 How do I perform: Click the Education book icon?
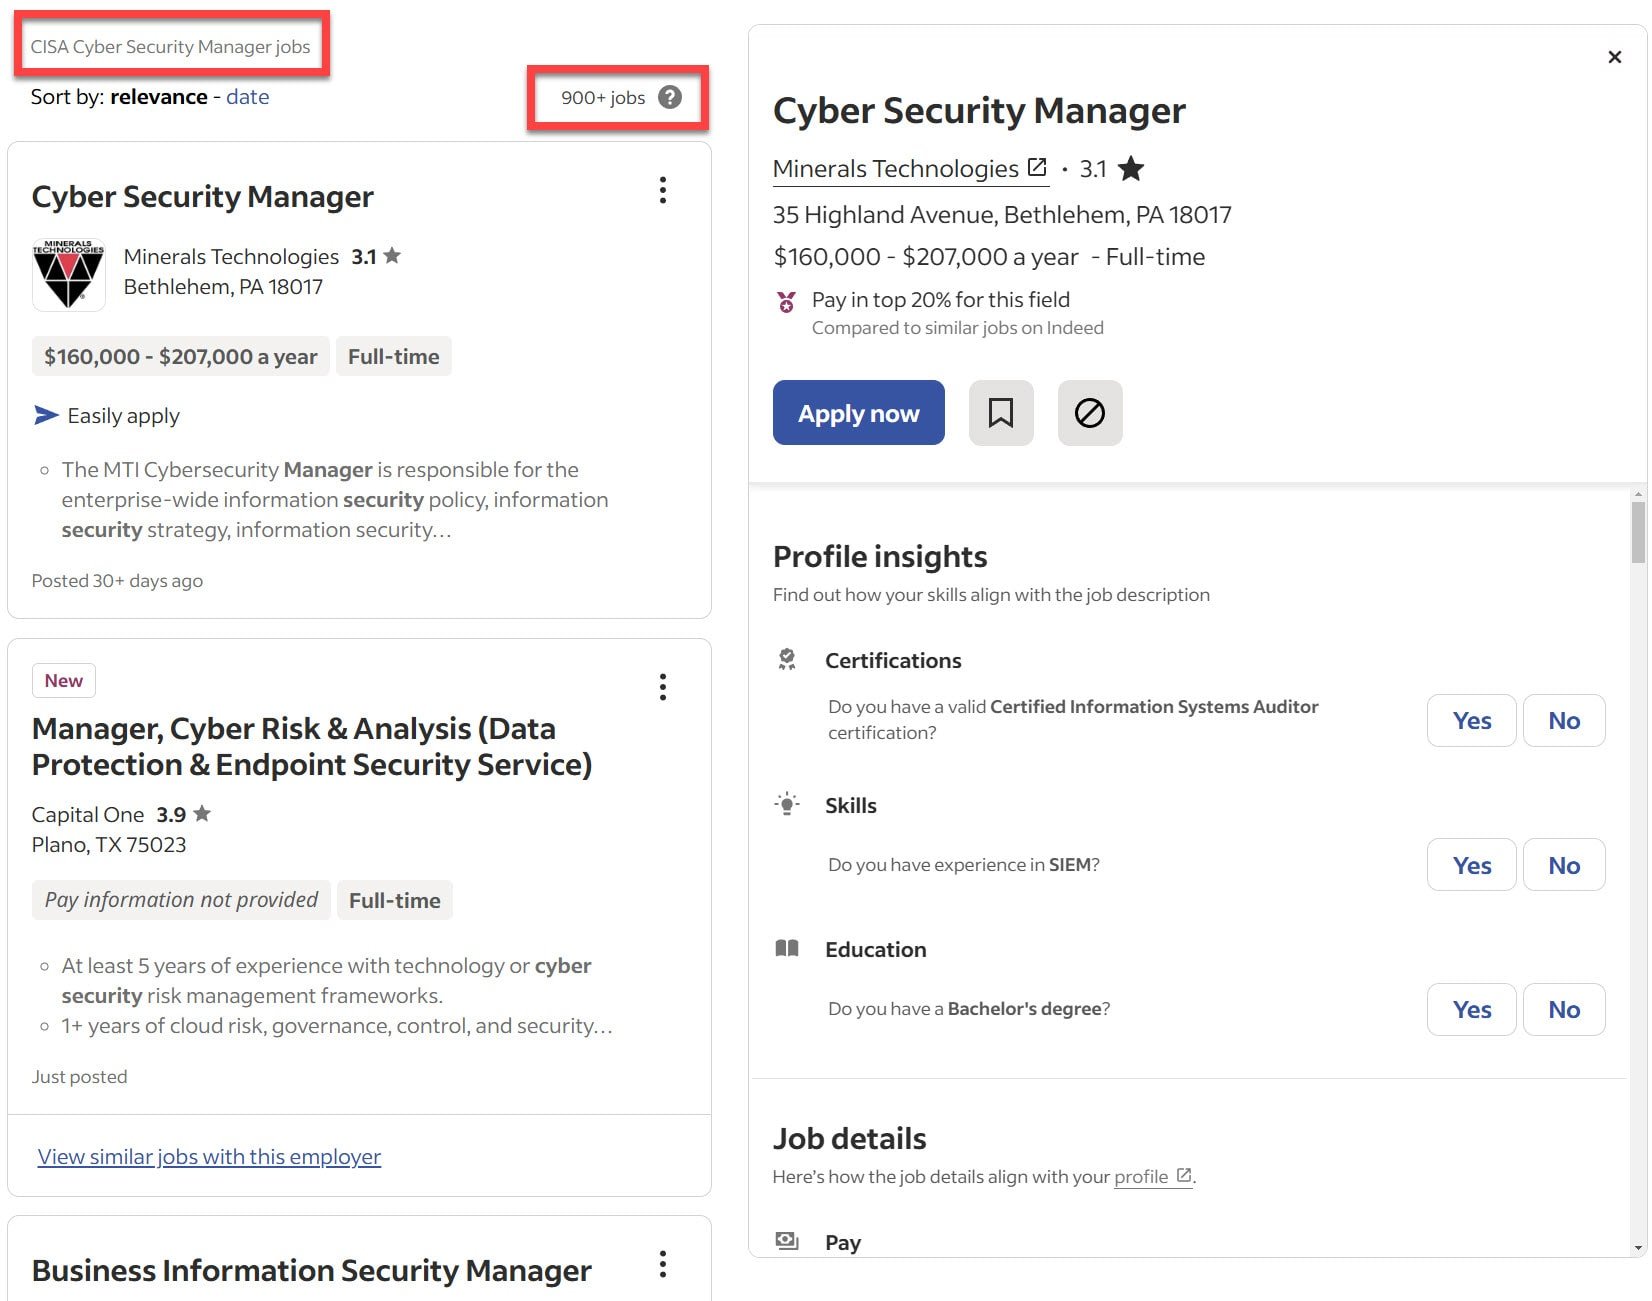click(787, 948)
